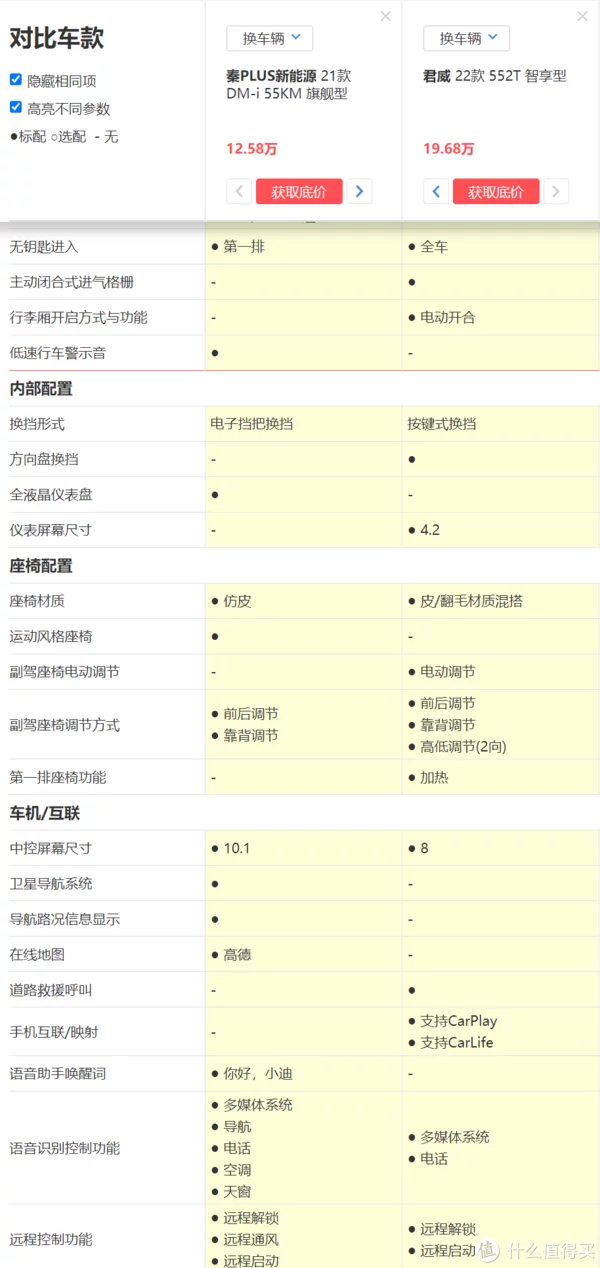Open 君威 22款 552T 智享型 title
Viewport: 600px width, 1268px height.
click(x=495, y=76)
